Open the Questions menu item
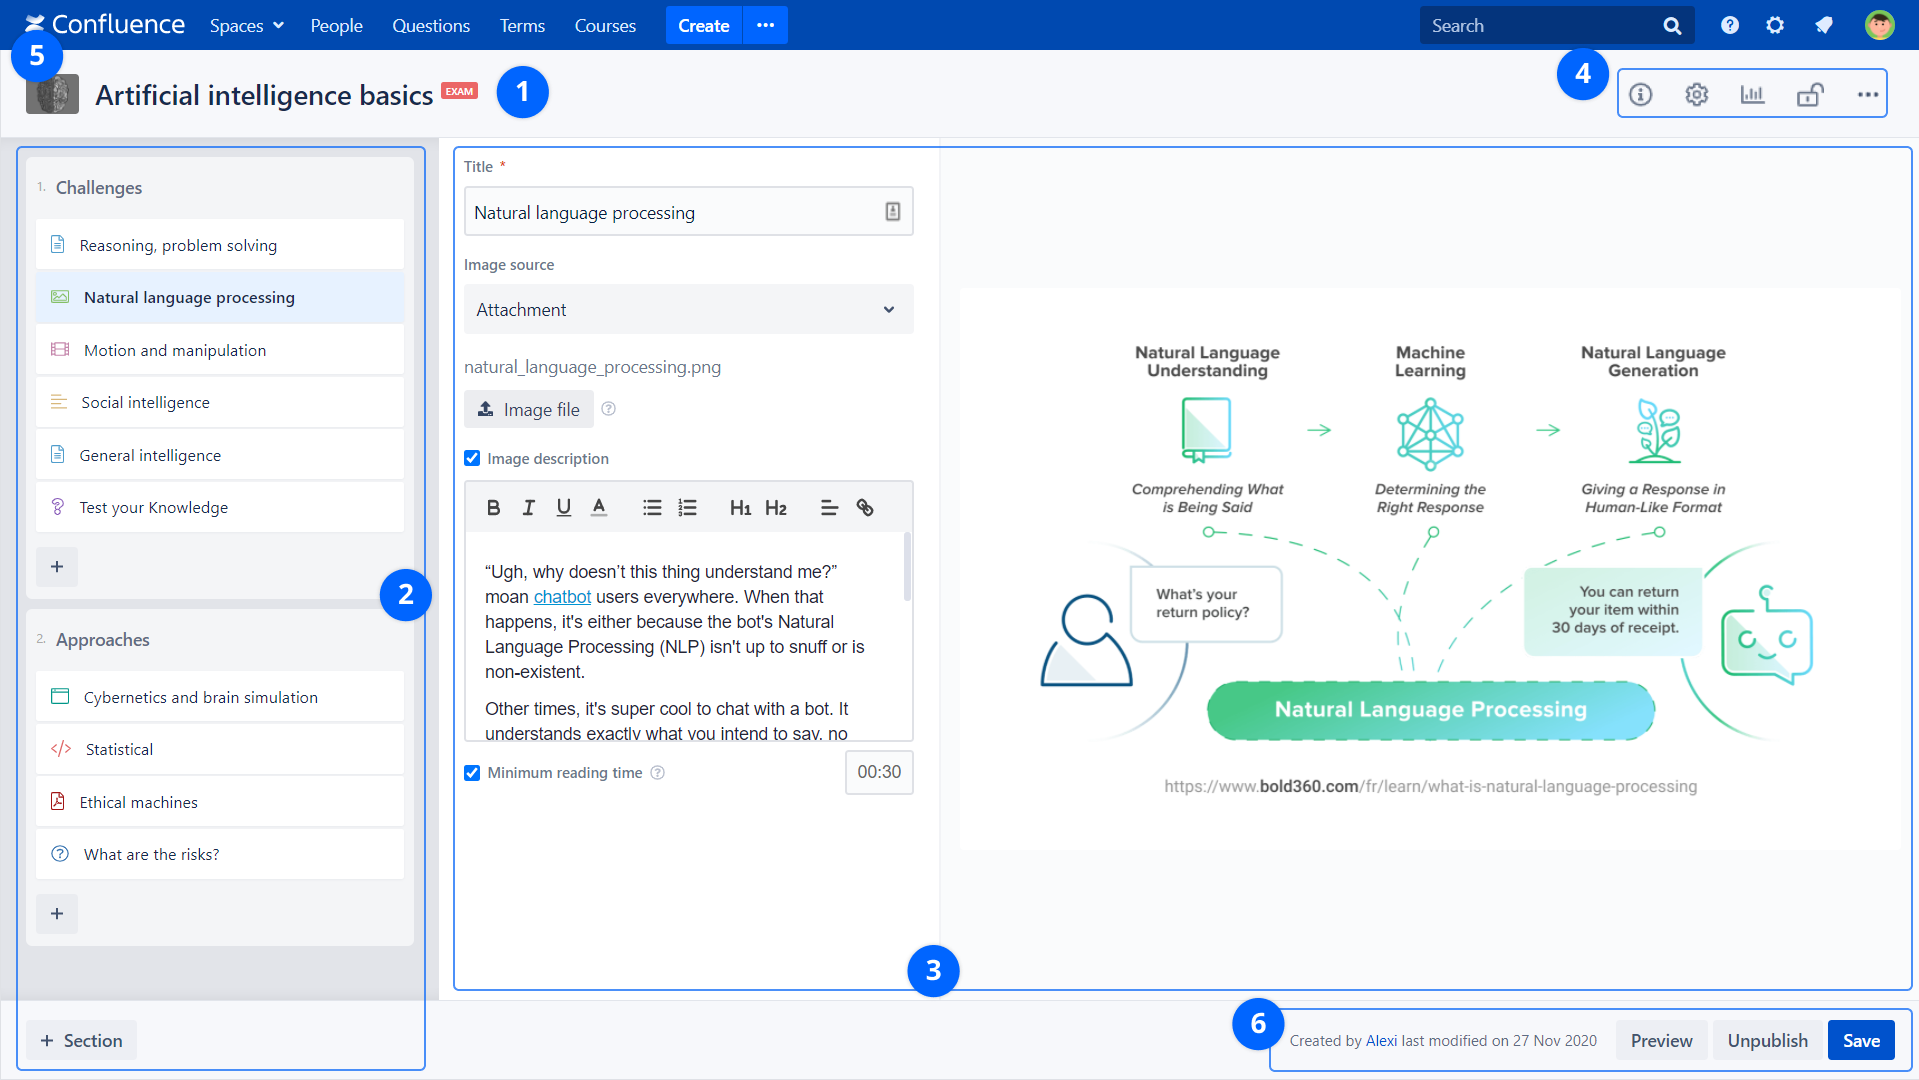 pos(430,25)
